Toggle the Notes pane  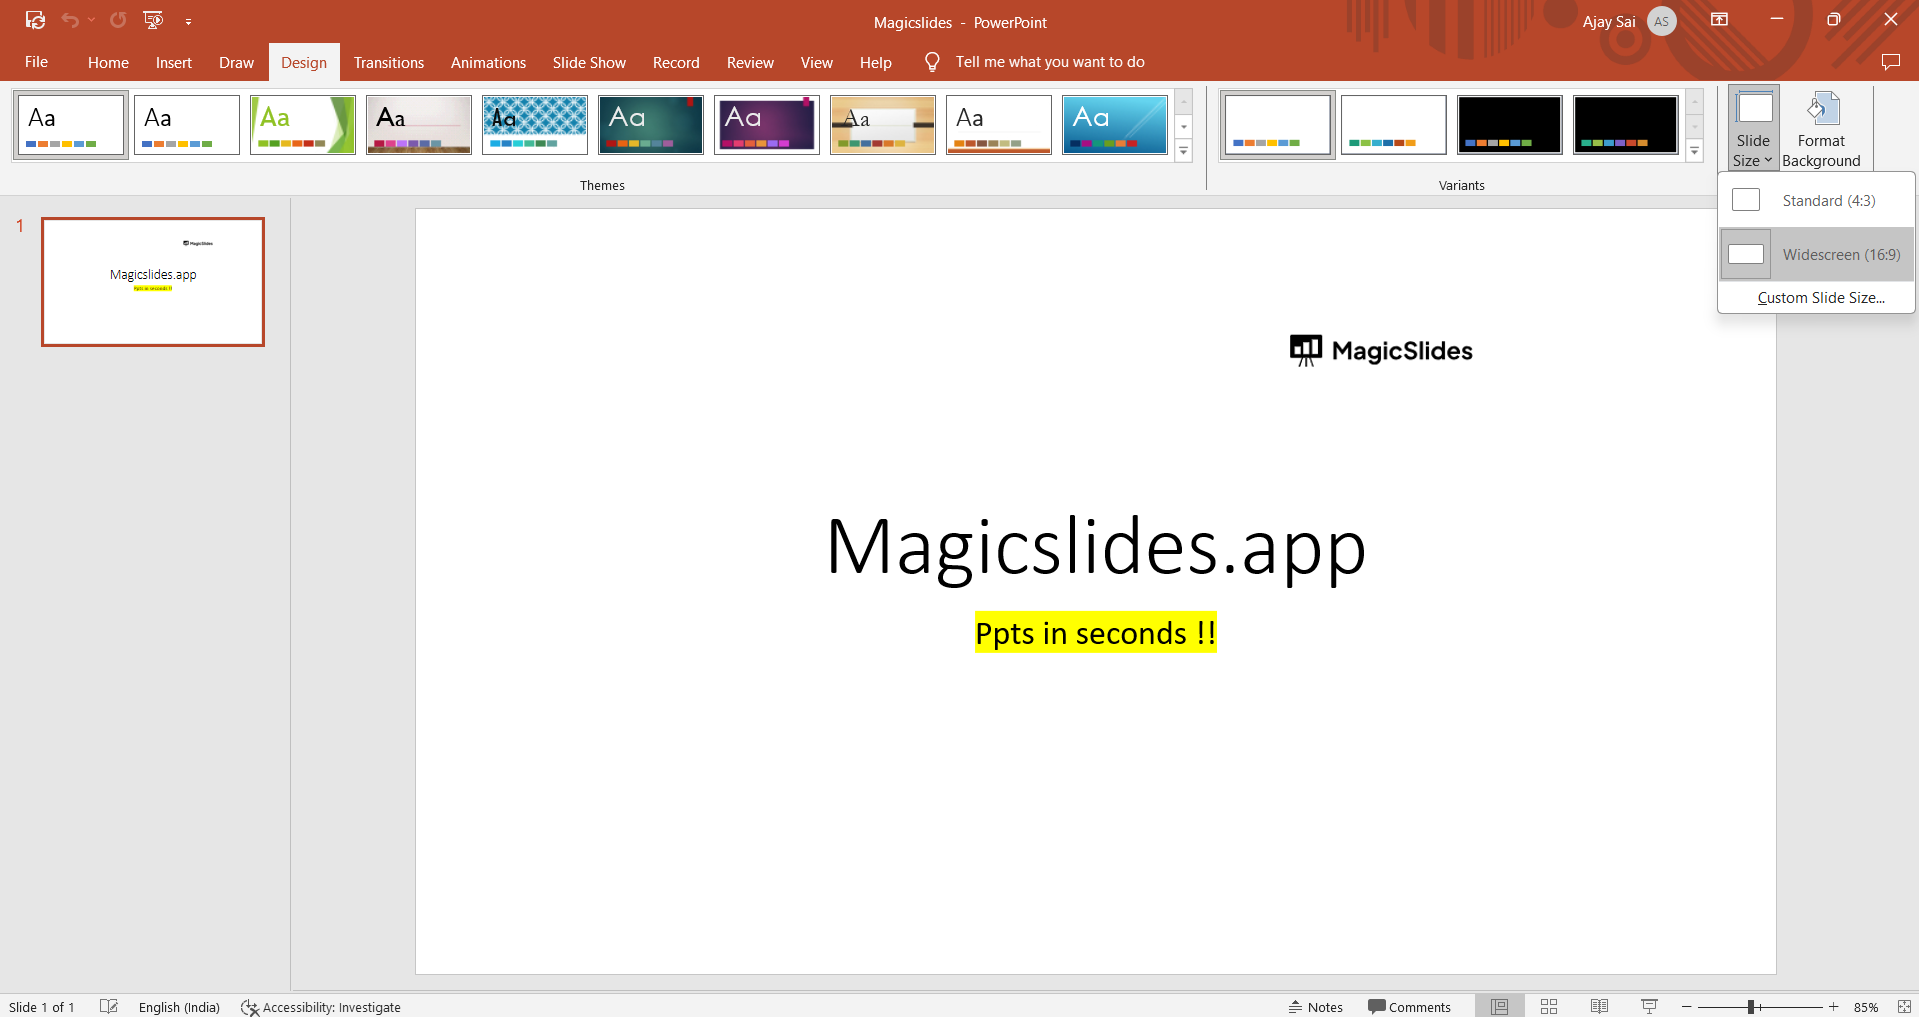click(1315, 1007)
